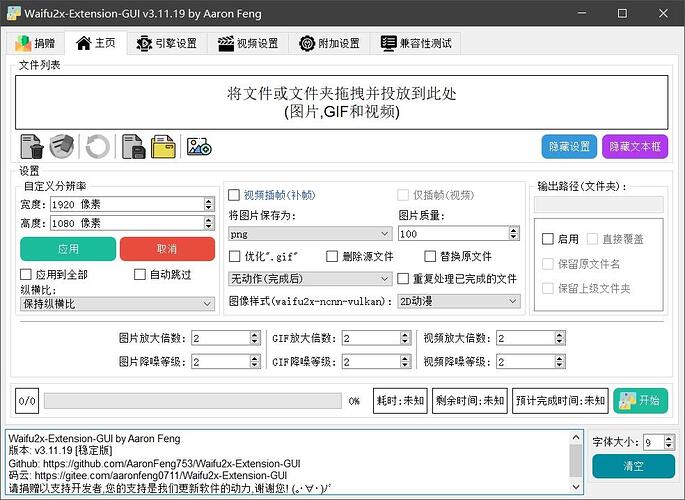Open the 保持纵横比 aspect ratio dropdown
This screenshot has width=685, height=500.
118,304
